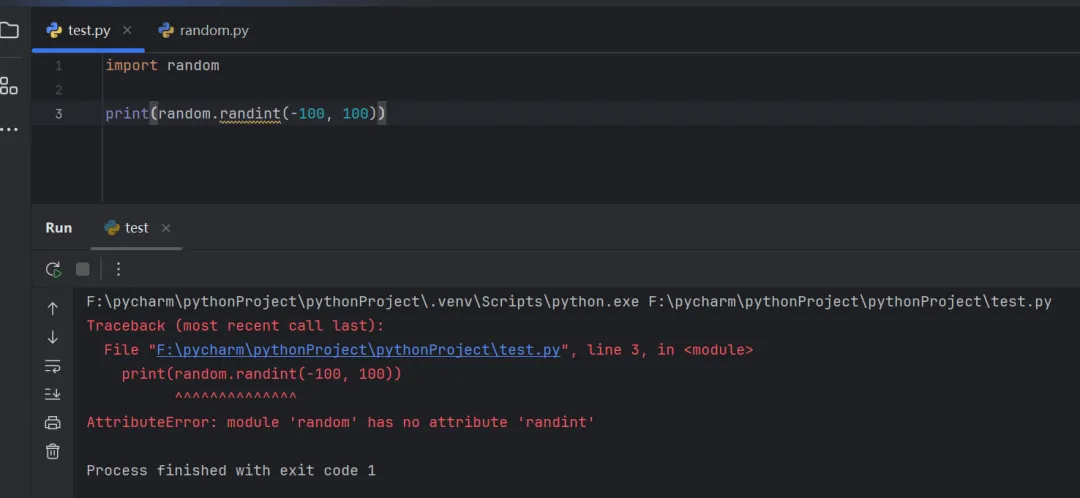Toggle scroll to end of output
The height and width of the screenshot is (498, 1080).
point(53,394)
